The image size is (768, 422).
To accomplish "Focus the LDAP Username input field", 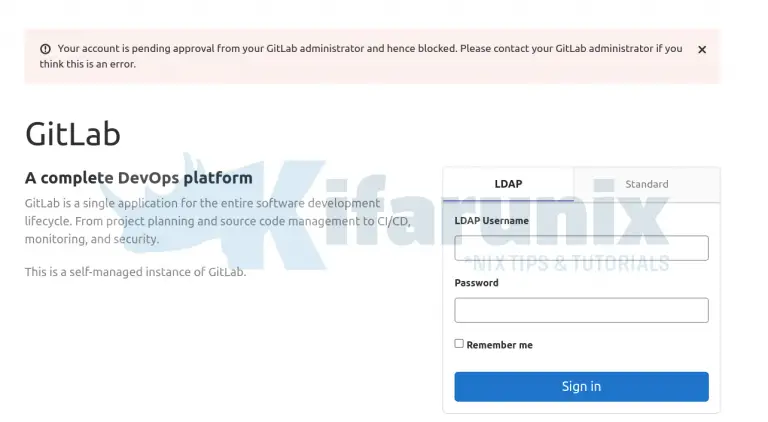I will click(x=581, y=248).
